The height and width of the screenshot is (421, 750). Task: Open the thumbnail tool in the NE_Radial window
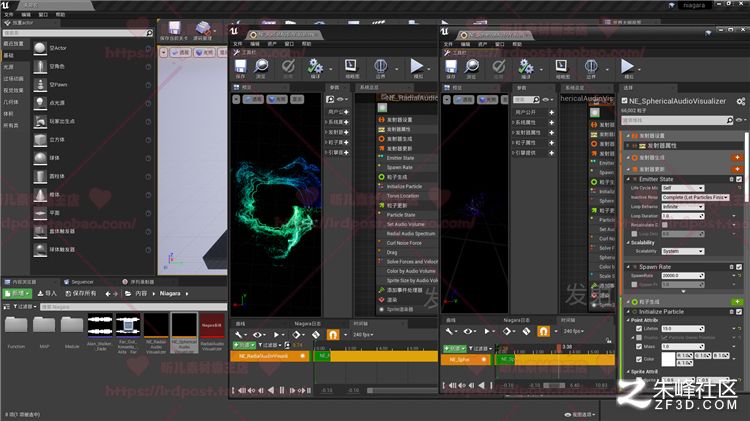[352, 68]
